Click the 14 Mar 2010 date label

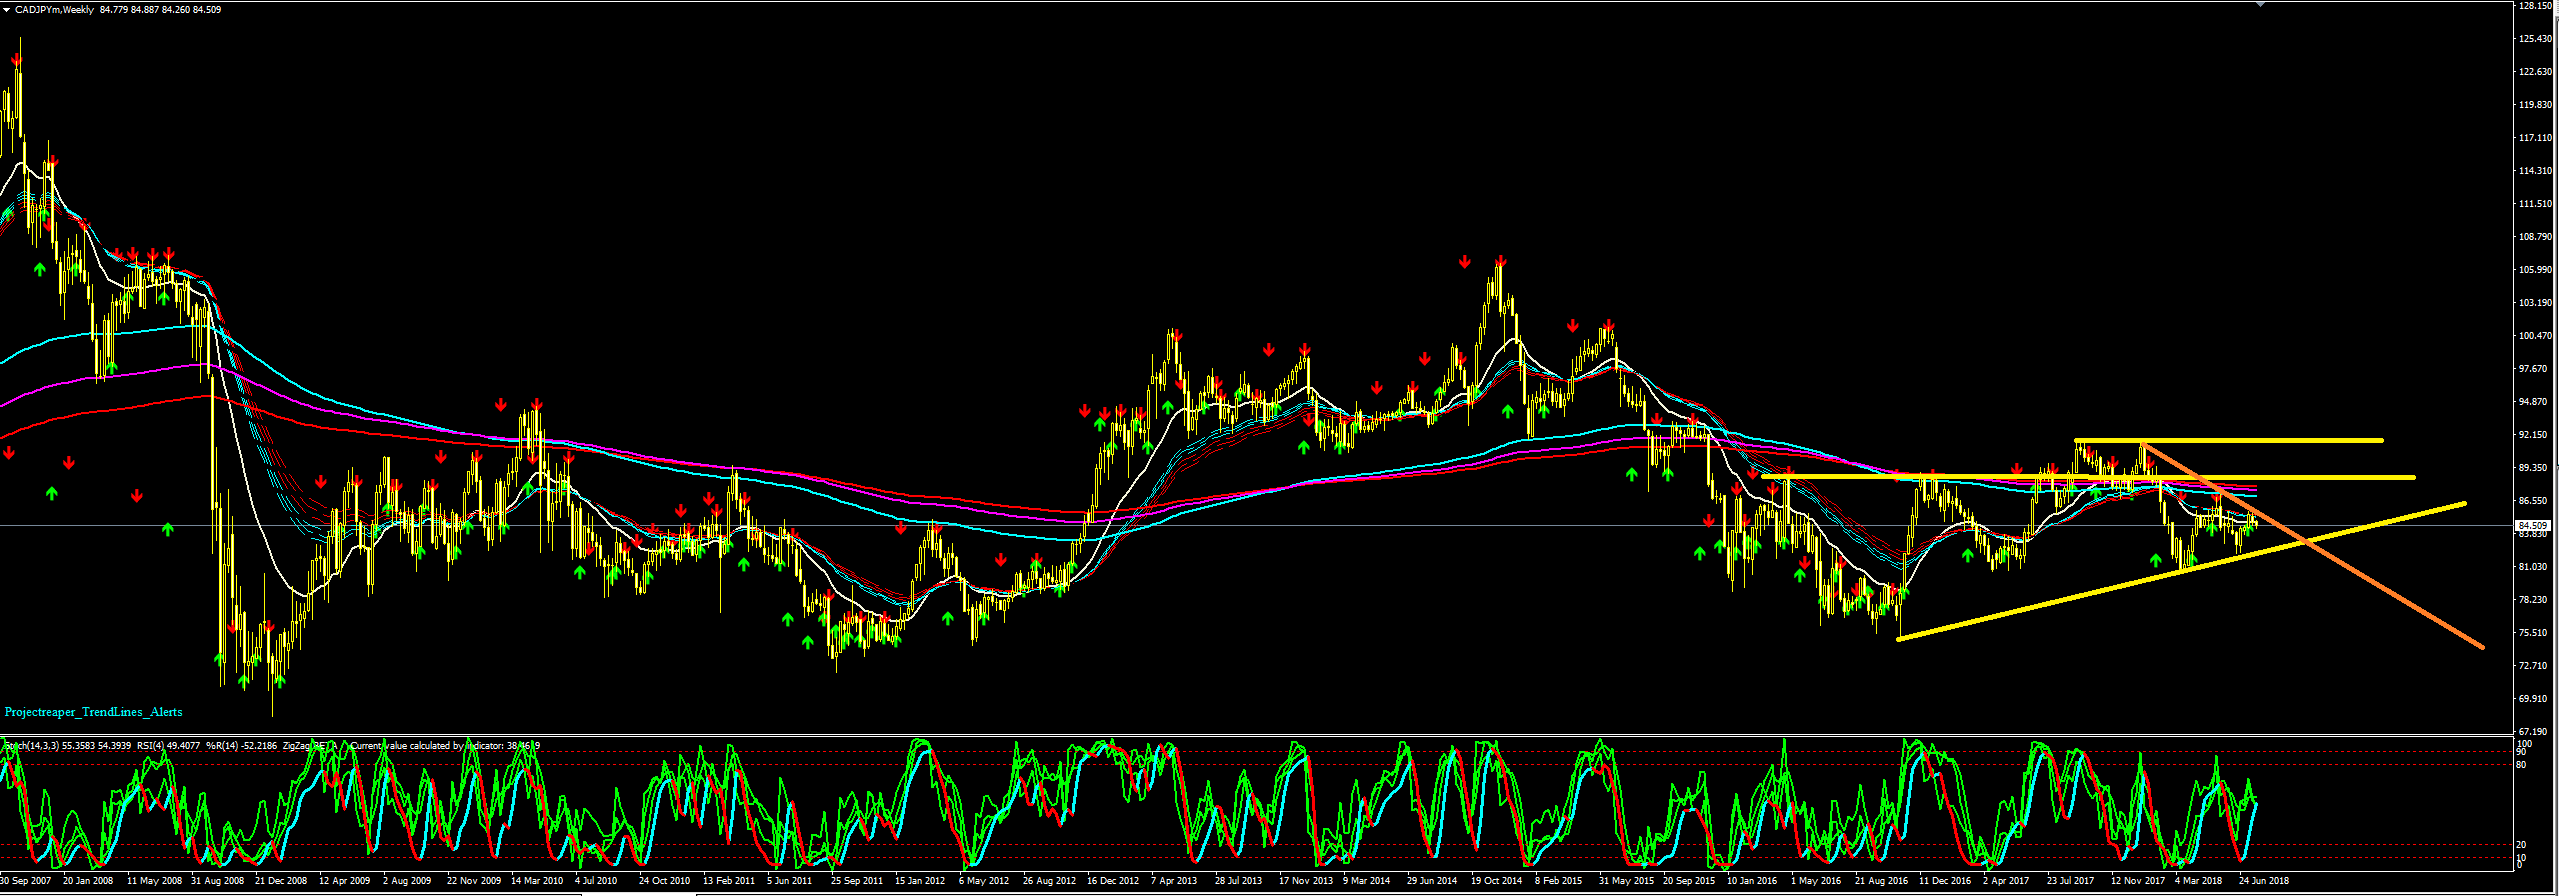[x=537, y=881]
